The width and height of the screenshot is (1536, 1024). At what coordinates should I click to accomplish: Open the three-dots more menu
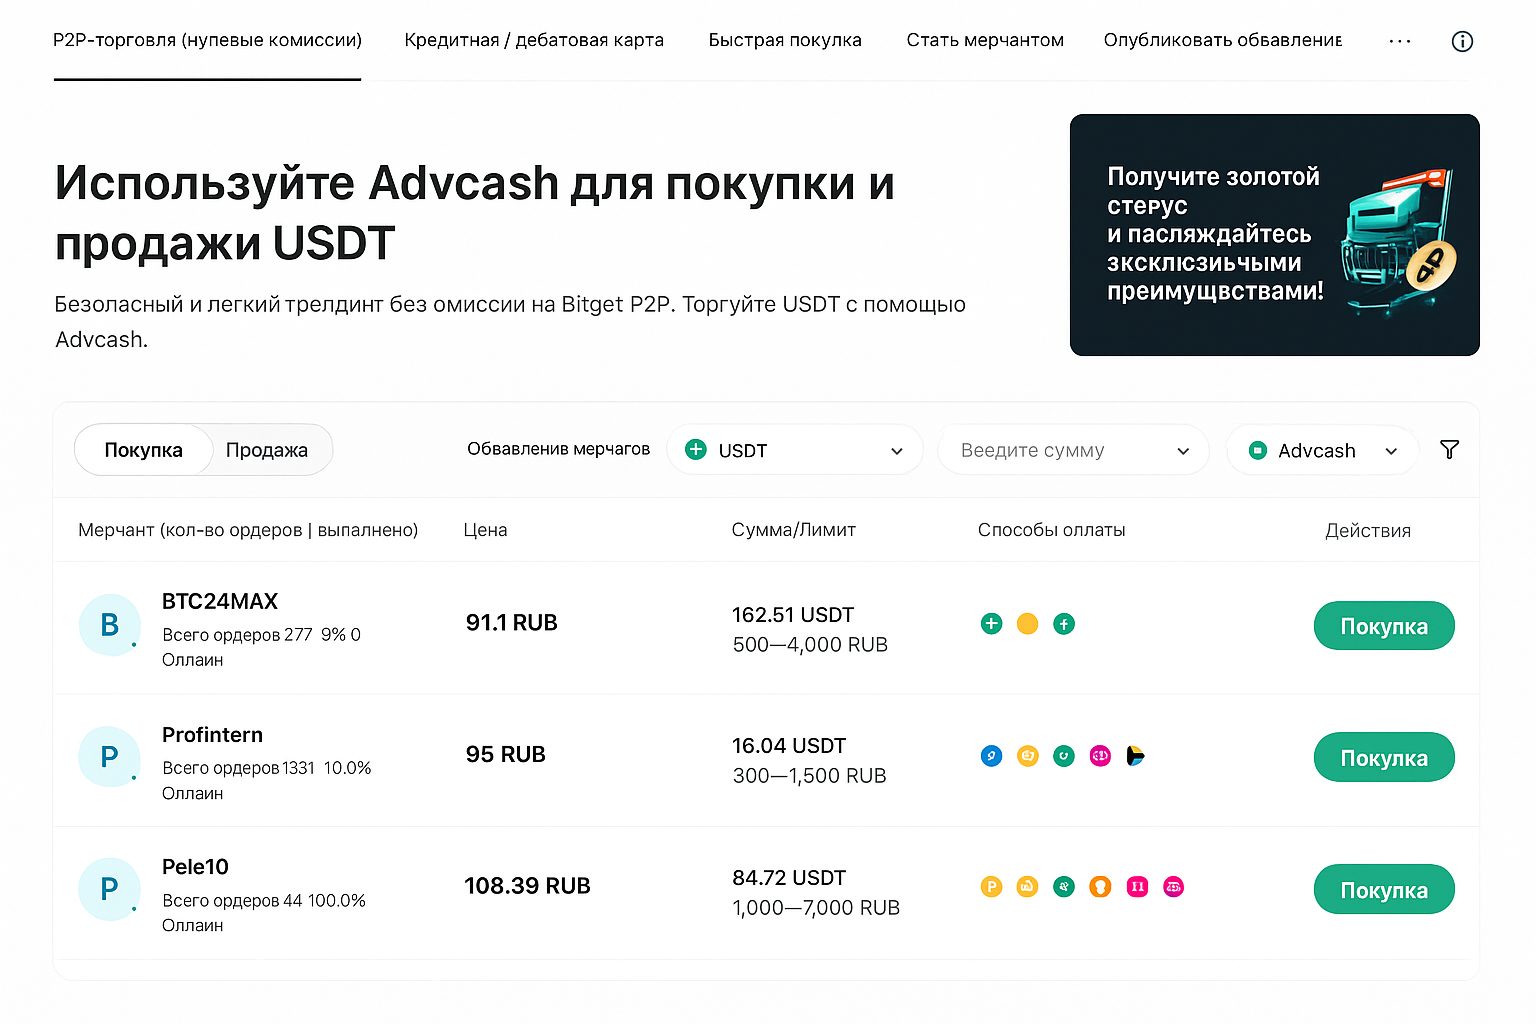(x=1400, y=41)
